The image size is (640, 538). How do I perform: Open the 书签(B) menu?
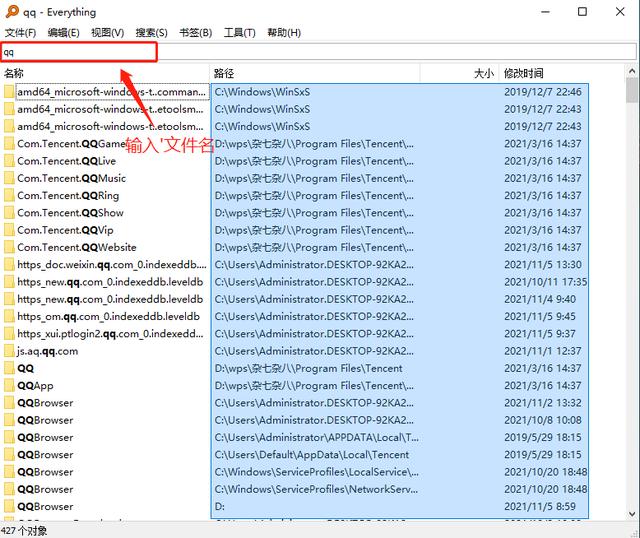[195, 33]
